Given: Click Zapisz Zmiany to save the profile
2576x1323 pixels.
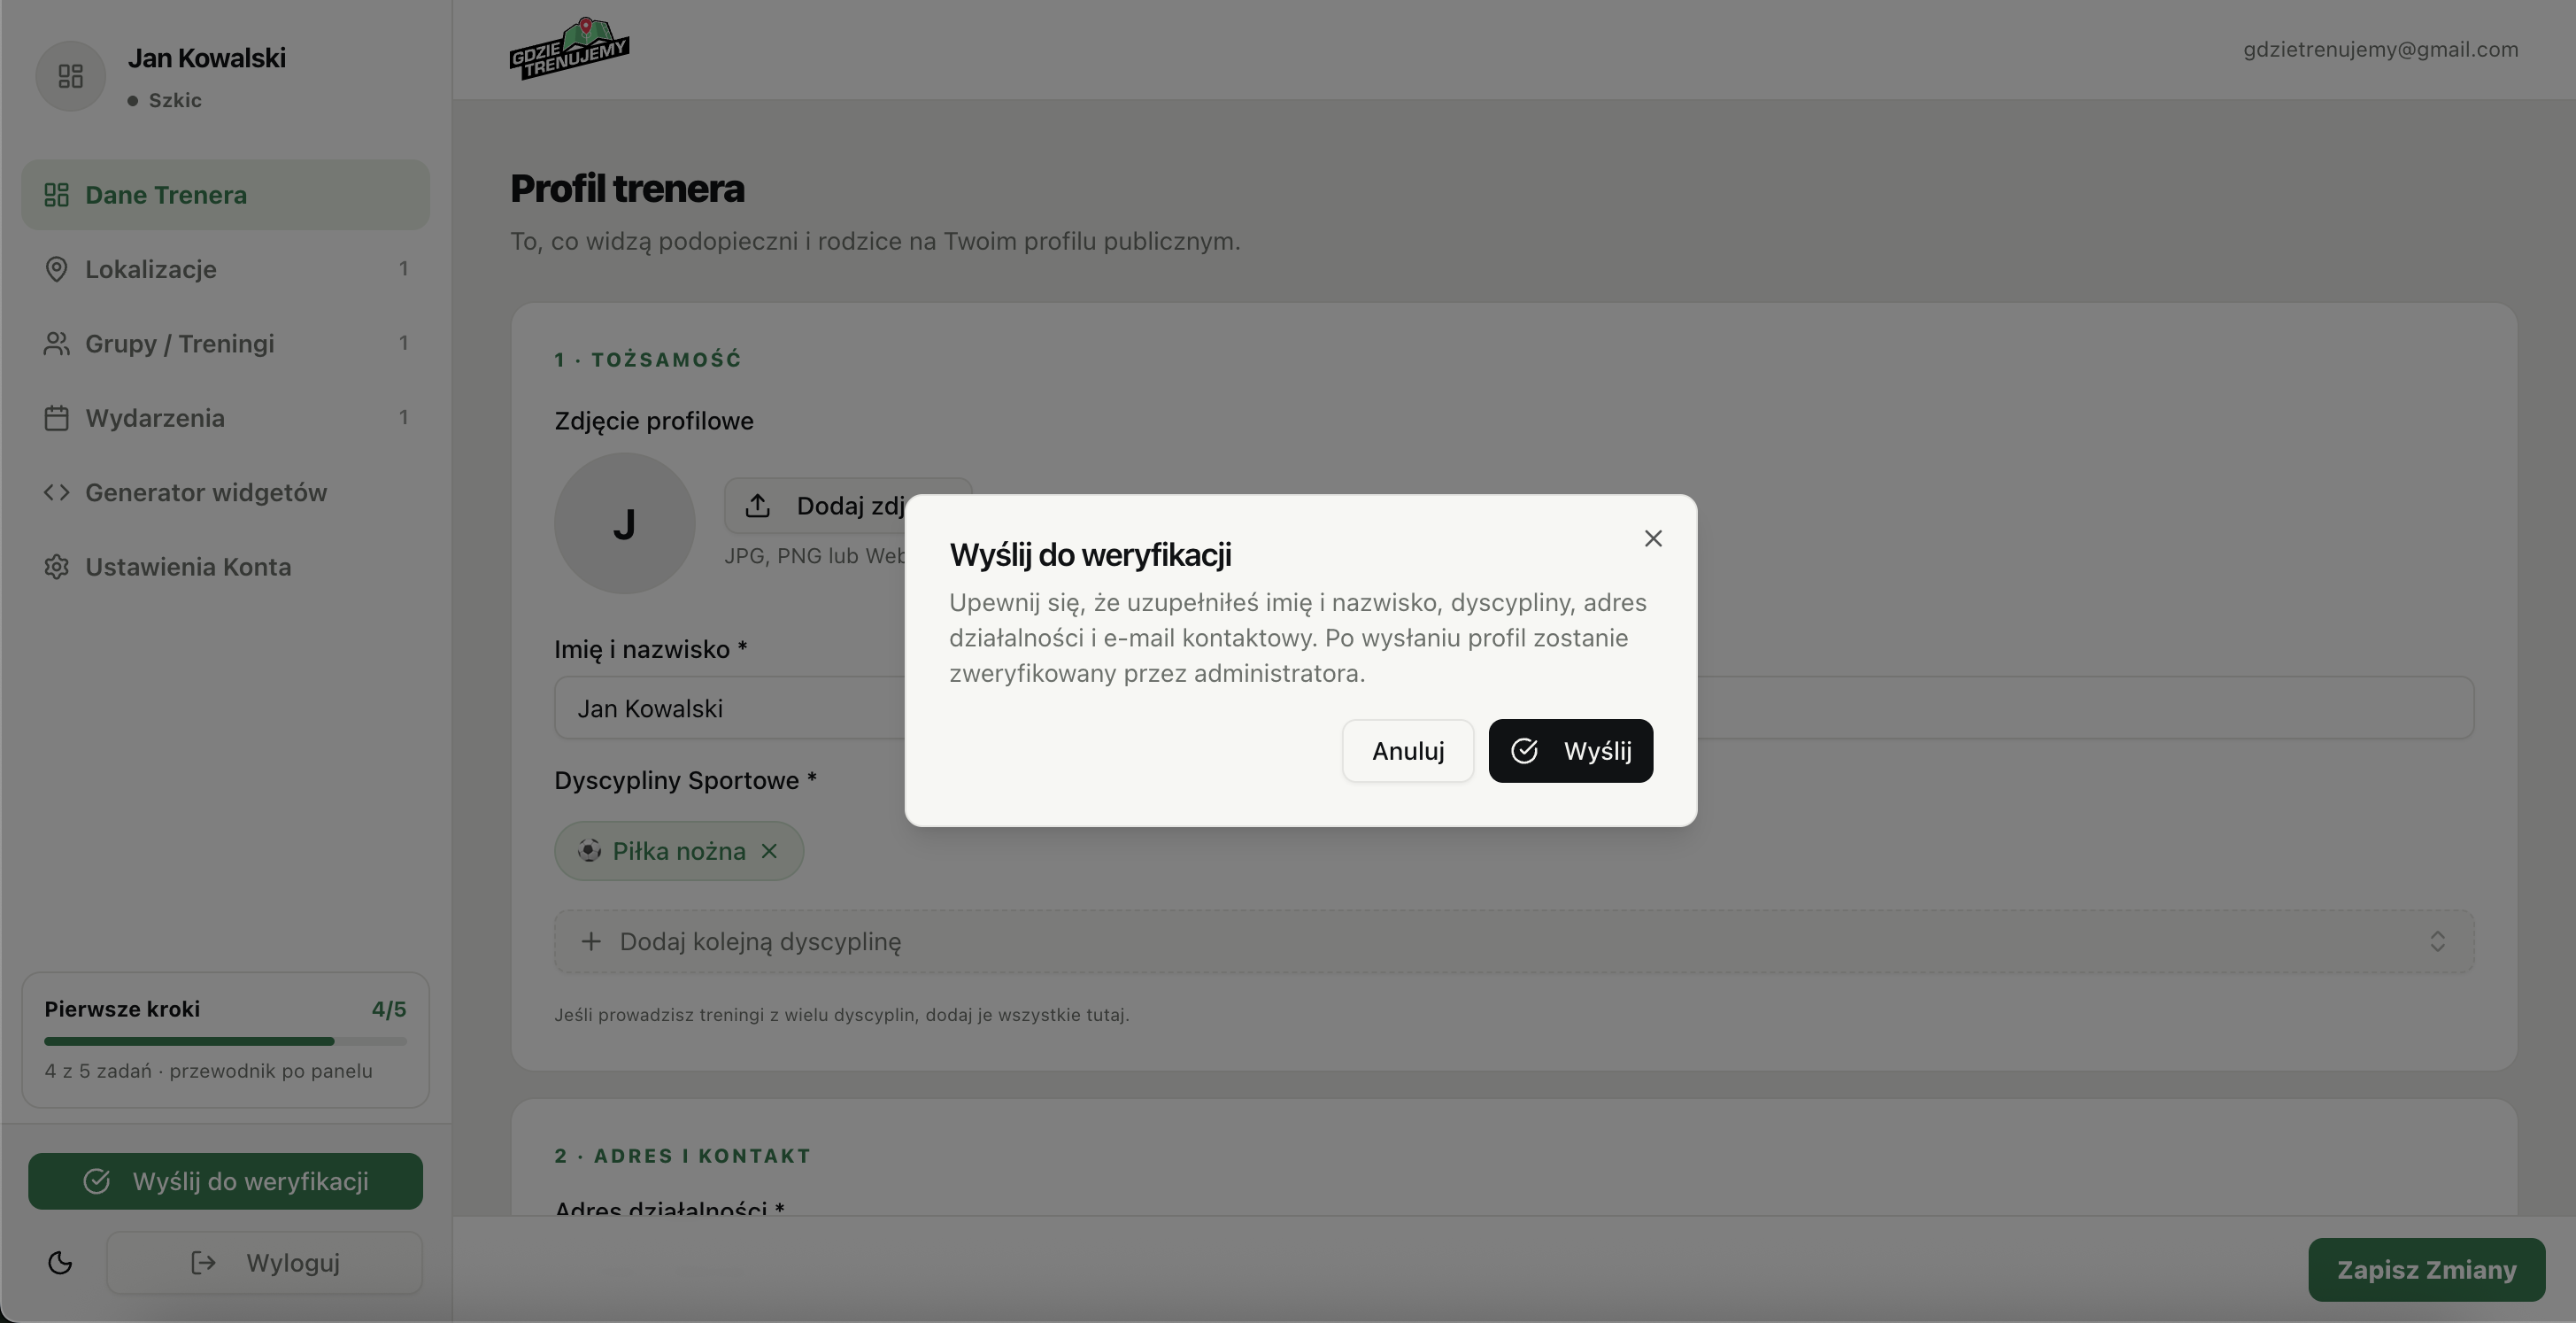Looking at the screenshot, I should [x=2426, y=1270].
